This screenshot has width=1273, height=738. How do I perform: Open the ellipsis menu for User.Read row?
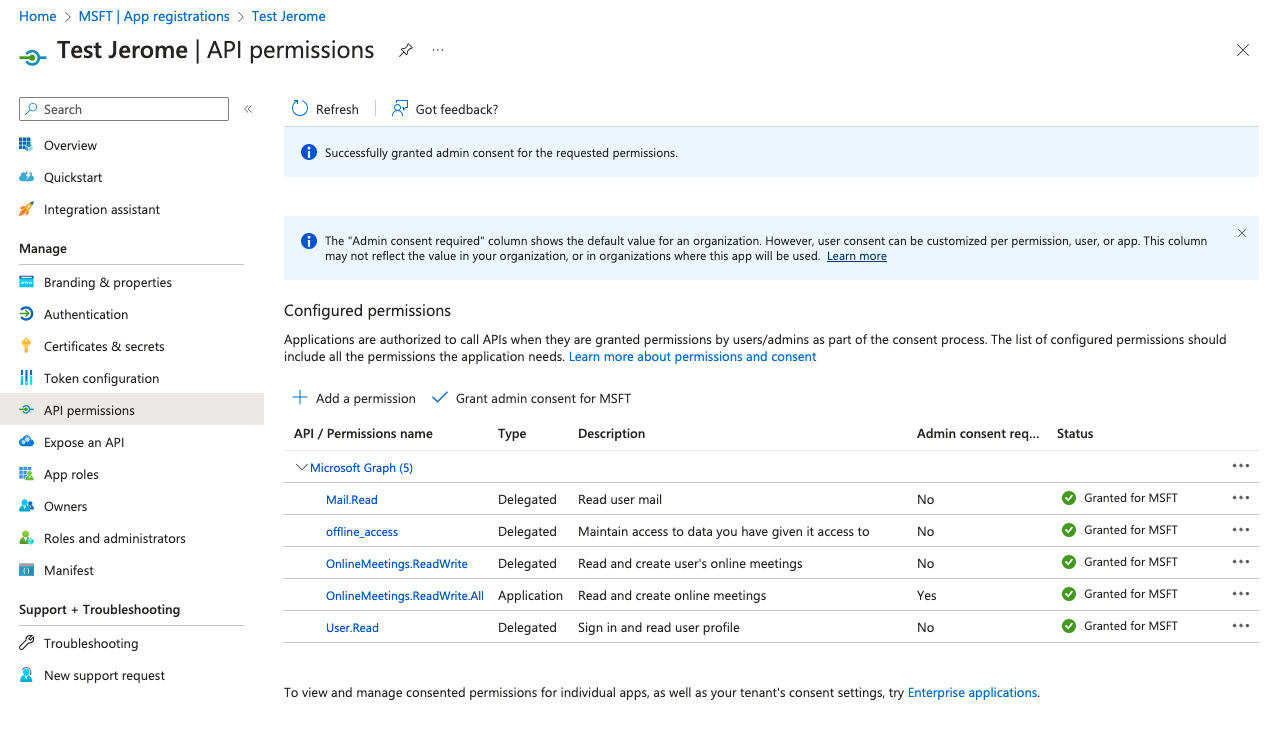pos(1241,626)
